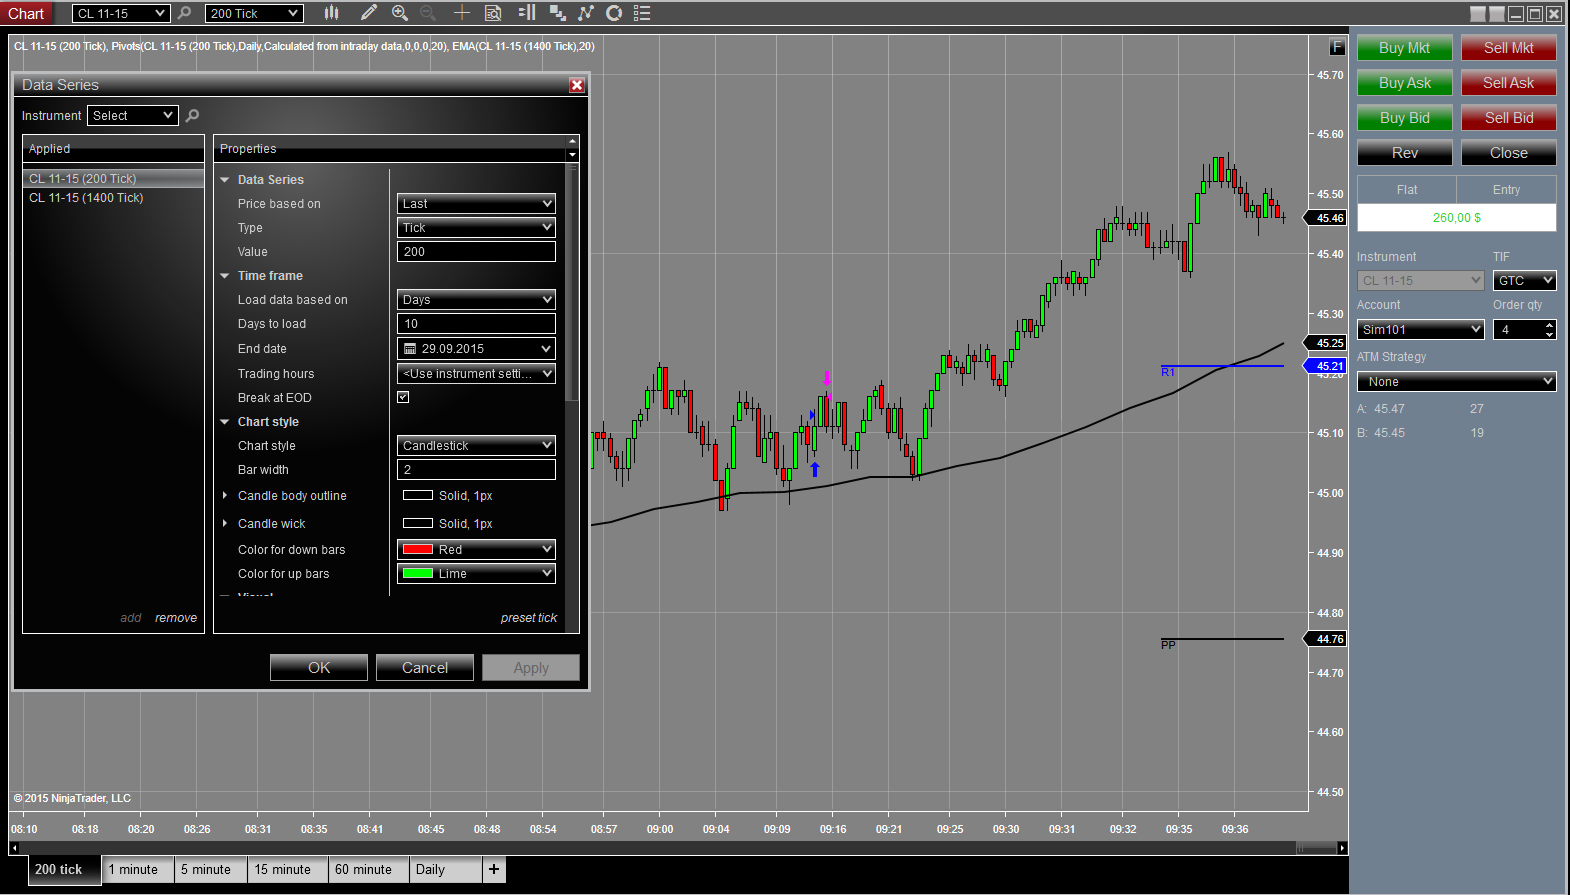Close the Data Series dialog with red X
Viewport: 1570px width, 895px height.
point(577,85)
